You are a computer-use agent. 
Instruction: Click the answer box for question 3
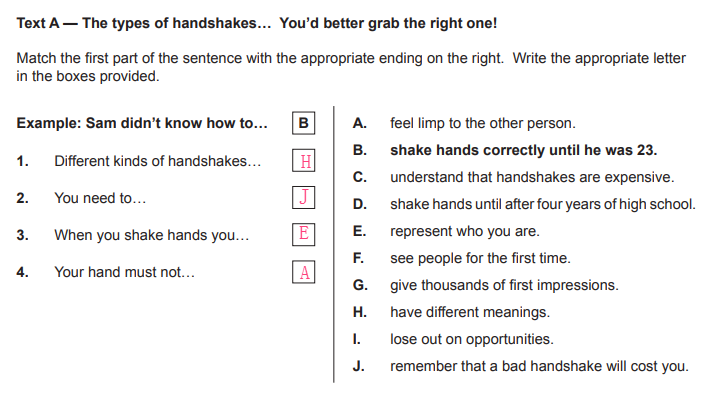point(305,235)
